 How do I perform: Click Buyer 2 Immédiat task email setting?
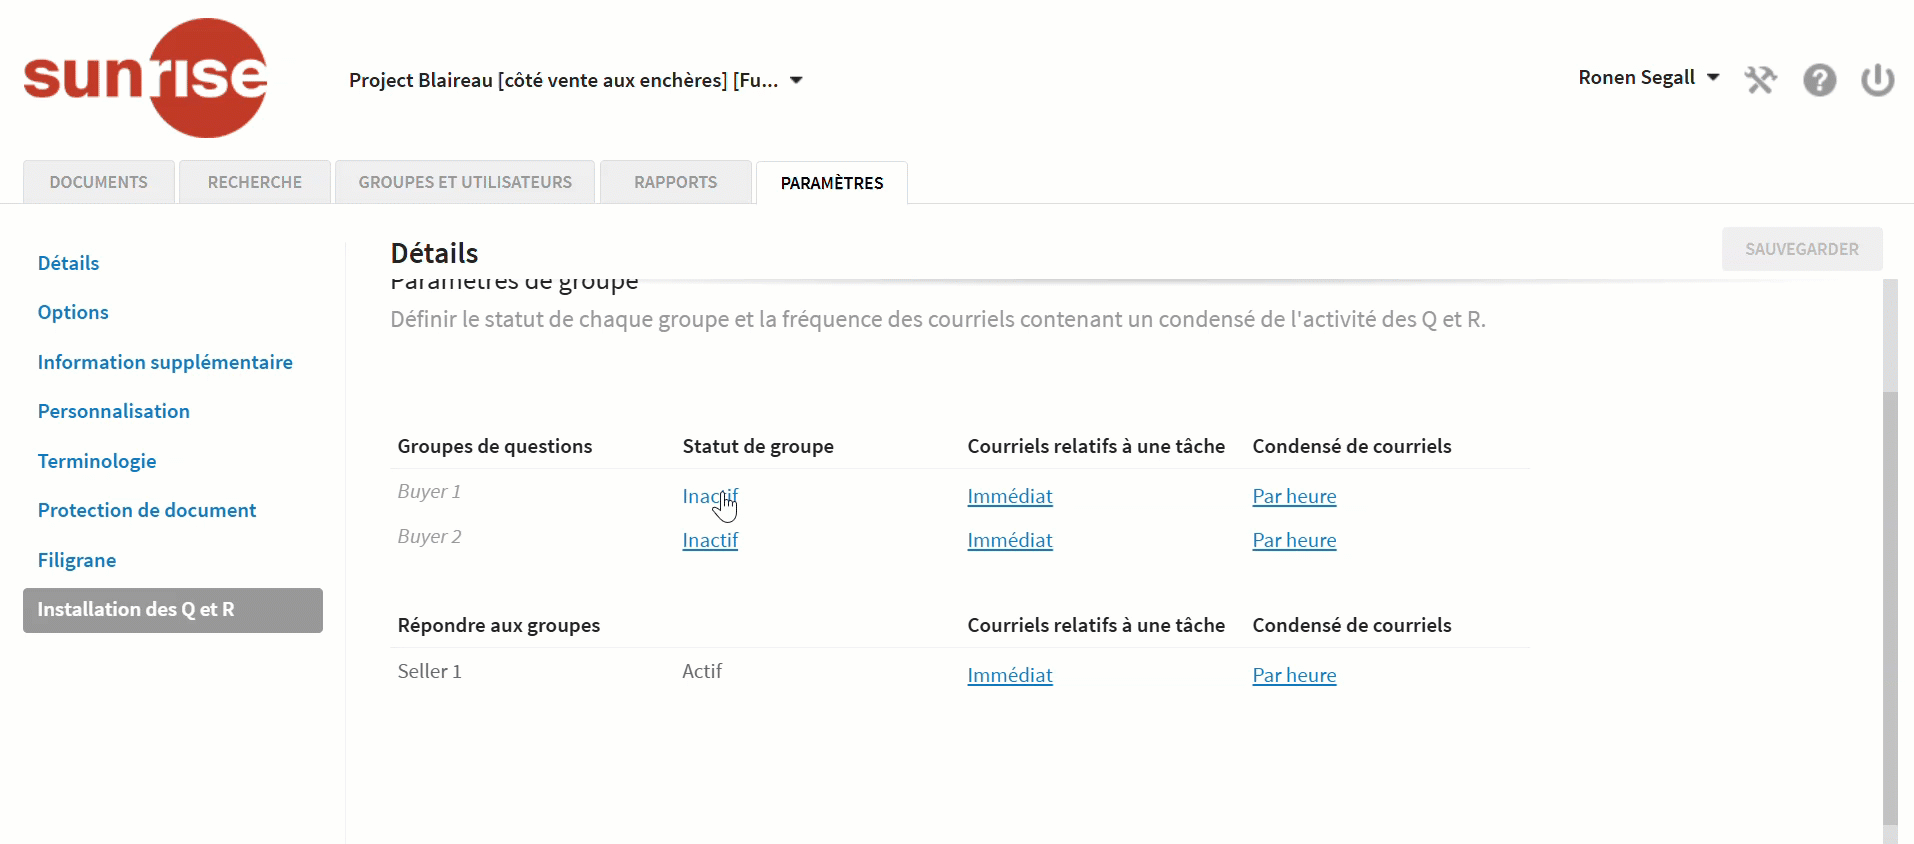pyautogui.click(x=1010, y=540)
